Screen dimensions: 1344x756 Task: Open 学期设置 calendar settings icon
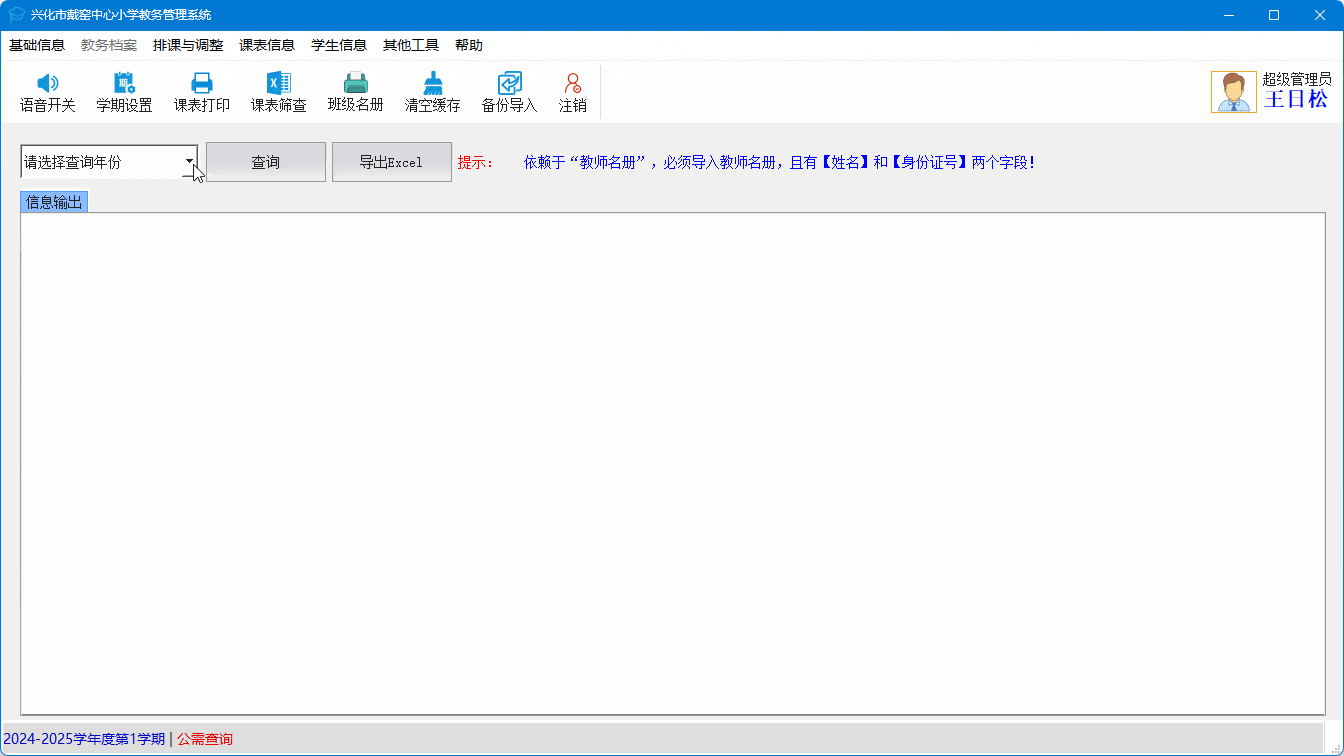tap(124, 84)
